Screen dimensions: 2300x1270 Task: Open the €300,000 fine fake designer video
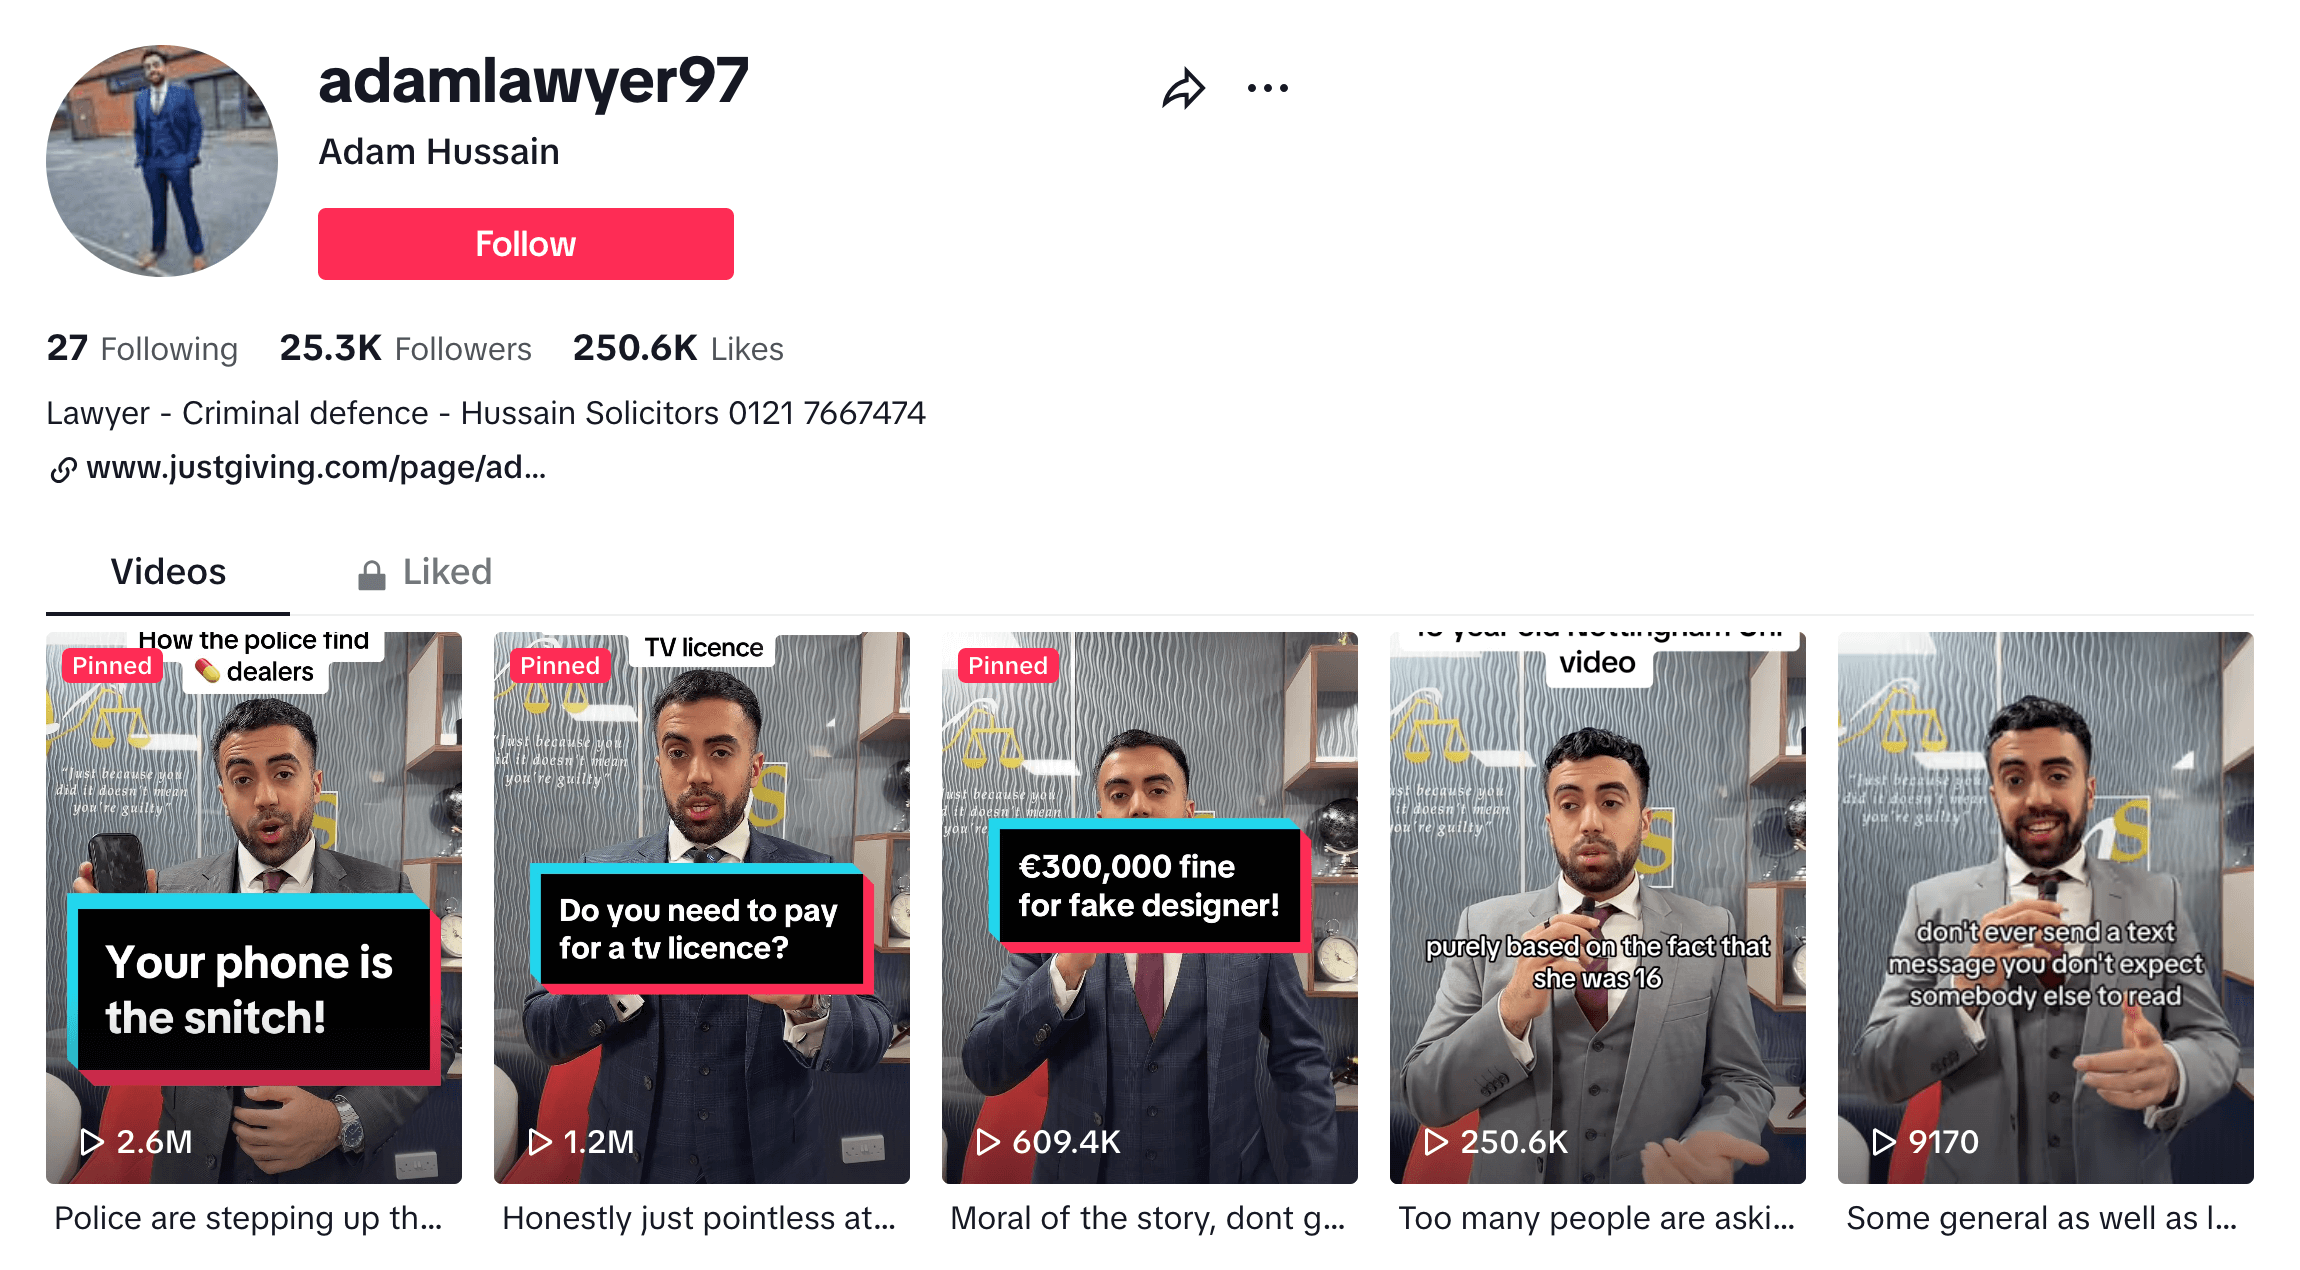(x=1150, y=908)
